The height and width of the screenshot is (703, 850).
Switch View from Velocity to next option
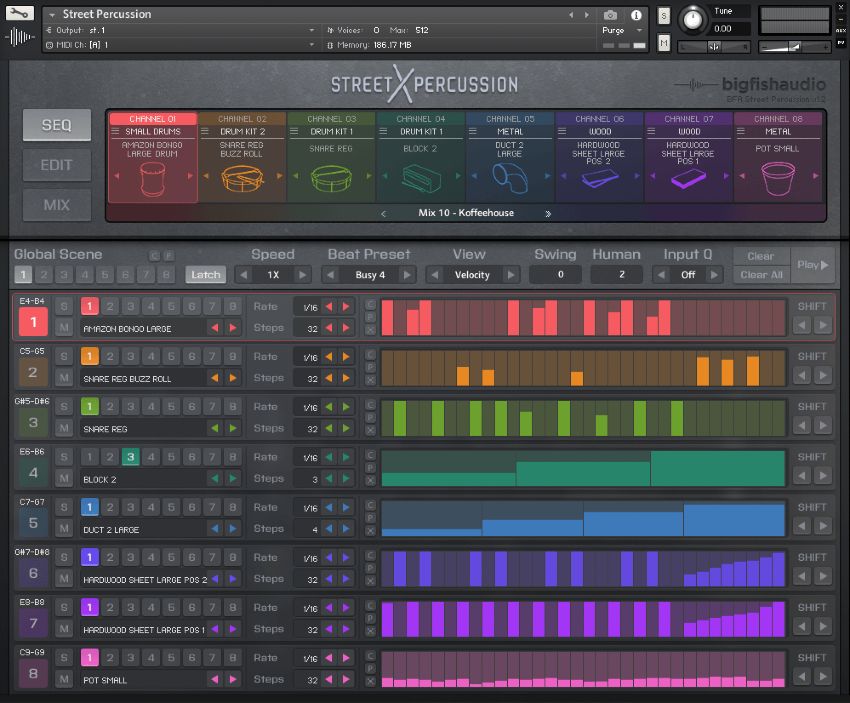pyautogui.click(x=511, y=275)
